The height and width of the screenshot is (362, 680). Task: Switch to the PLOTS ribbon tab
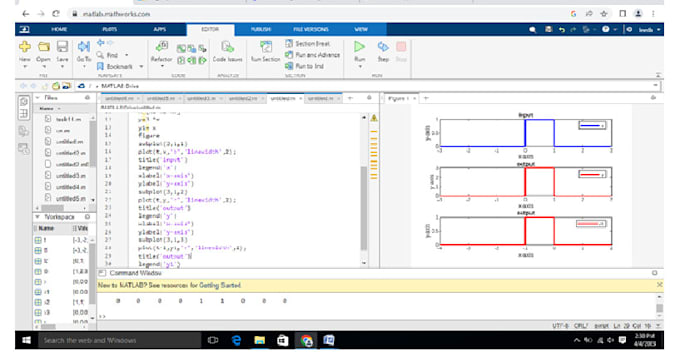tap(110, 29)
